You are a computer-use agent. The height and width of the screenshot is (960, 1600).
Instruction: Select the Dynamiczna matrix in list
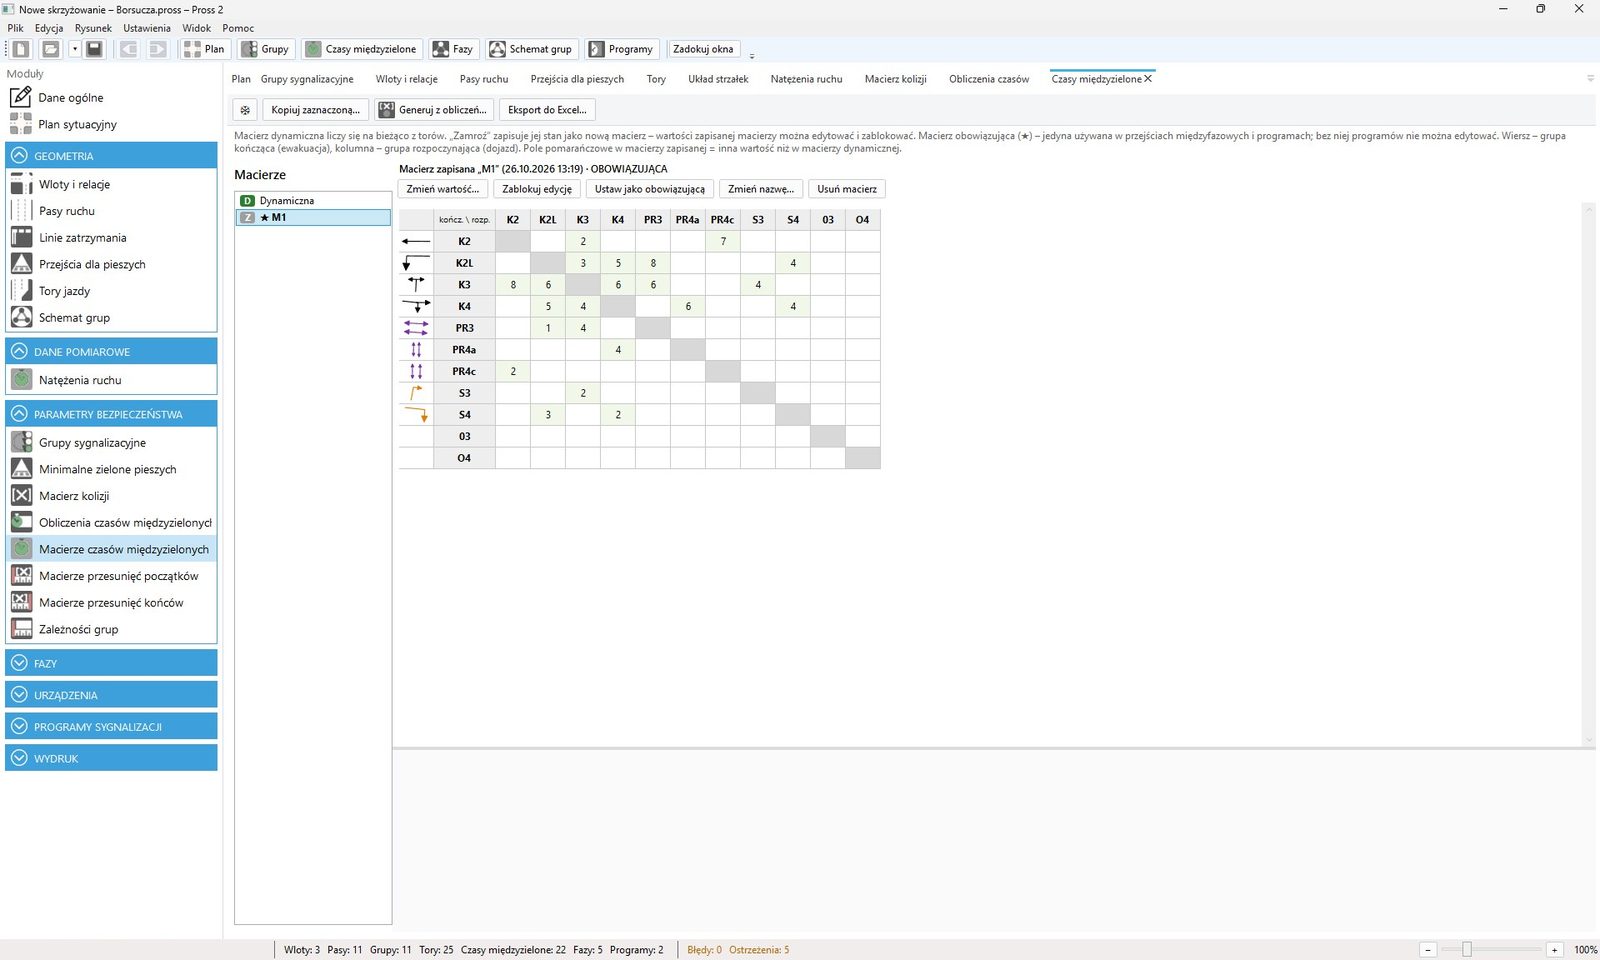click(313, 200)
